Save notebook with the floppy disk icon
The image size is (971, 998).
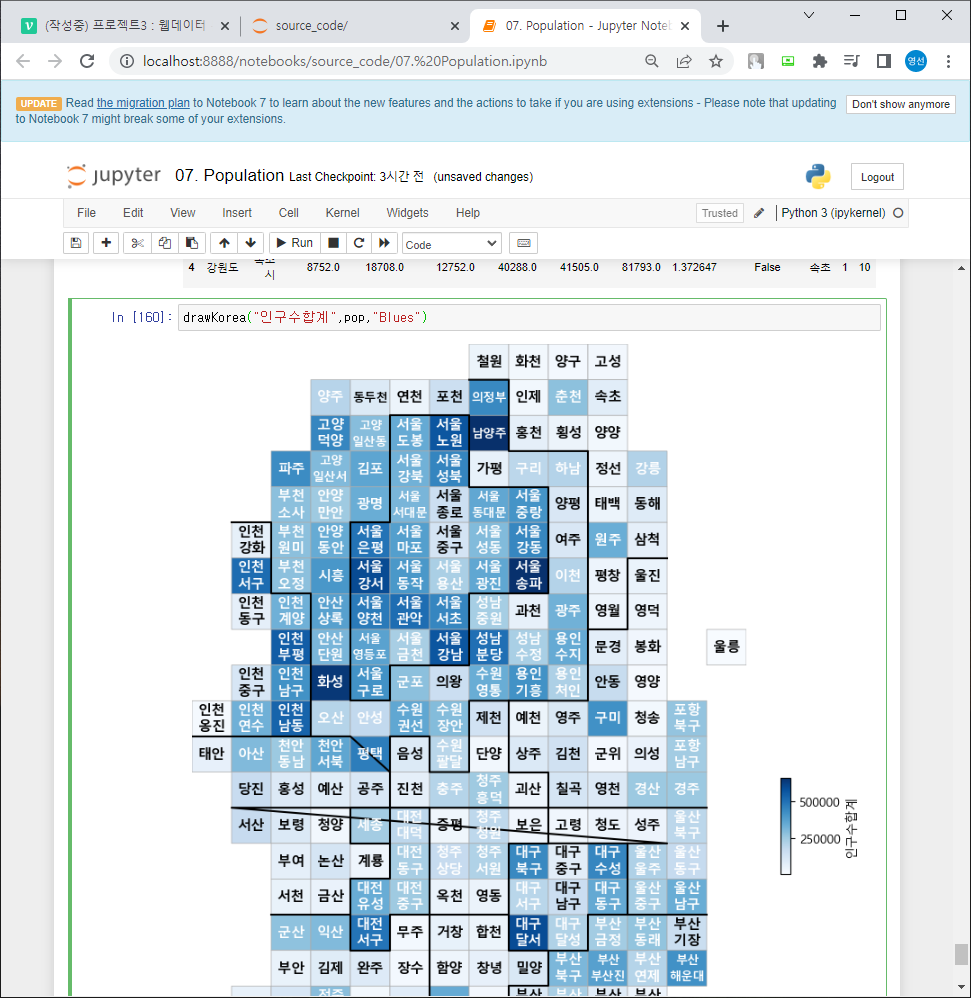click(x=76, y=243)
